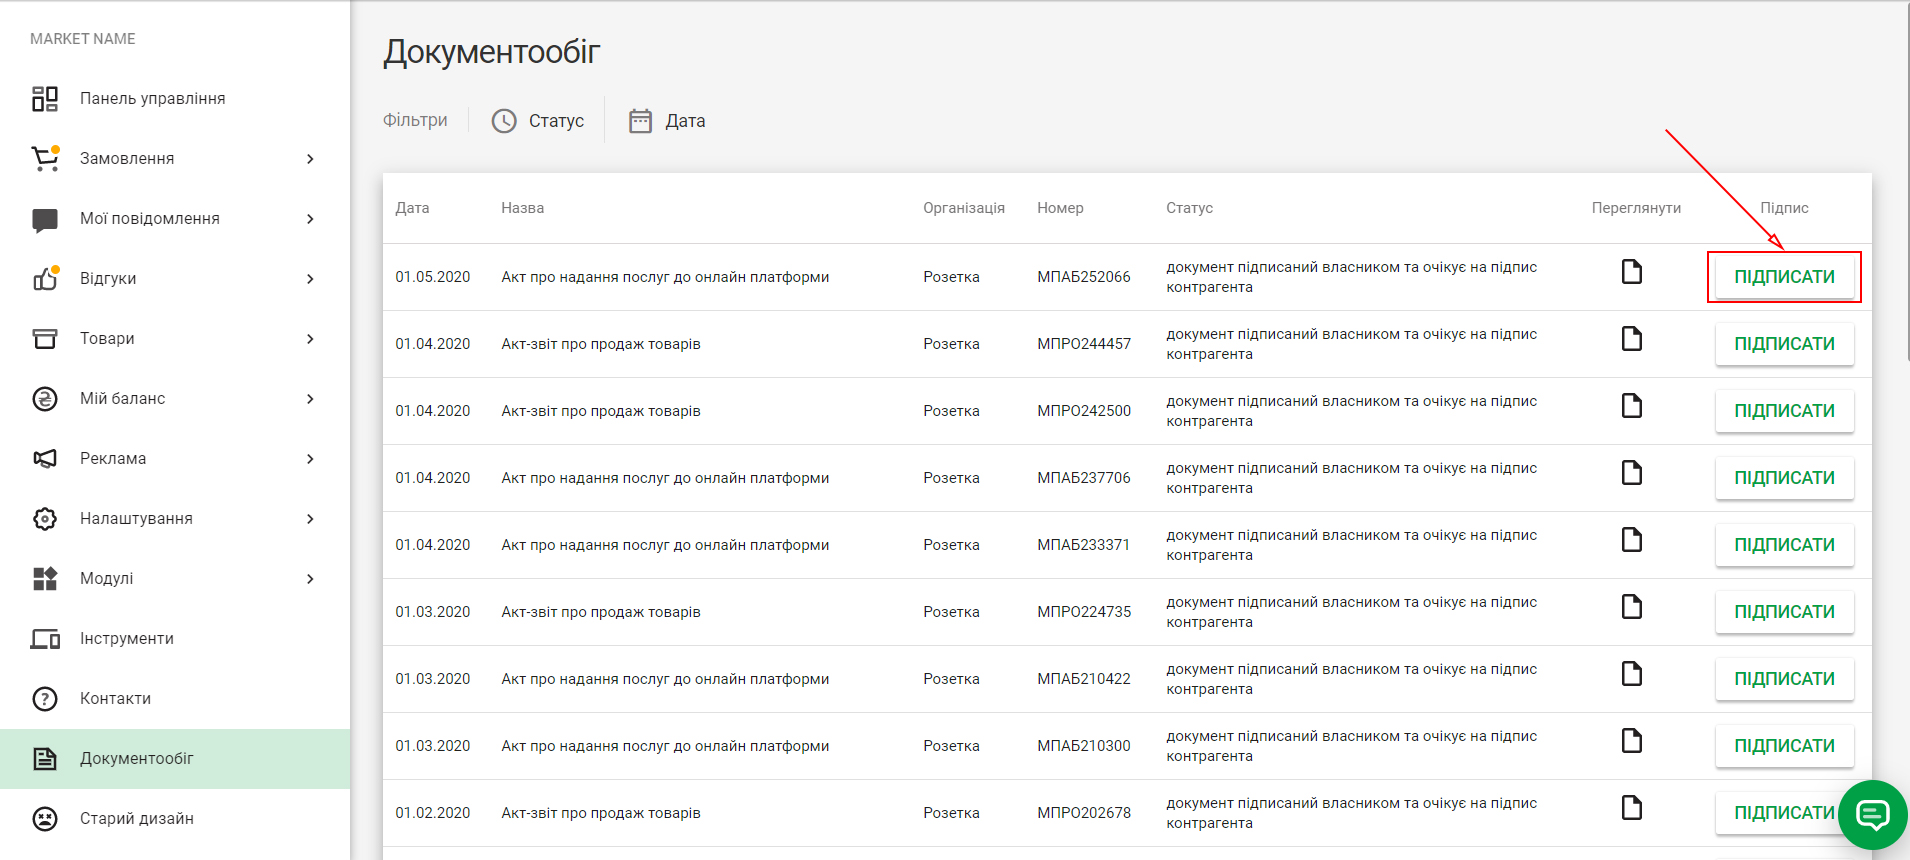The image size is (1910, 860).
Task: Click the Налаштування gear icon
Action: pos(45,519)
